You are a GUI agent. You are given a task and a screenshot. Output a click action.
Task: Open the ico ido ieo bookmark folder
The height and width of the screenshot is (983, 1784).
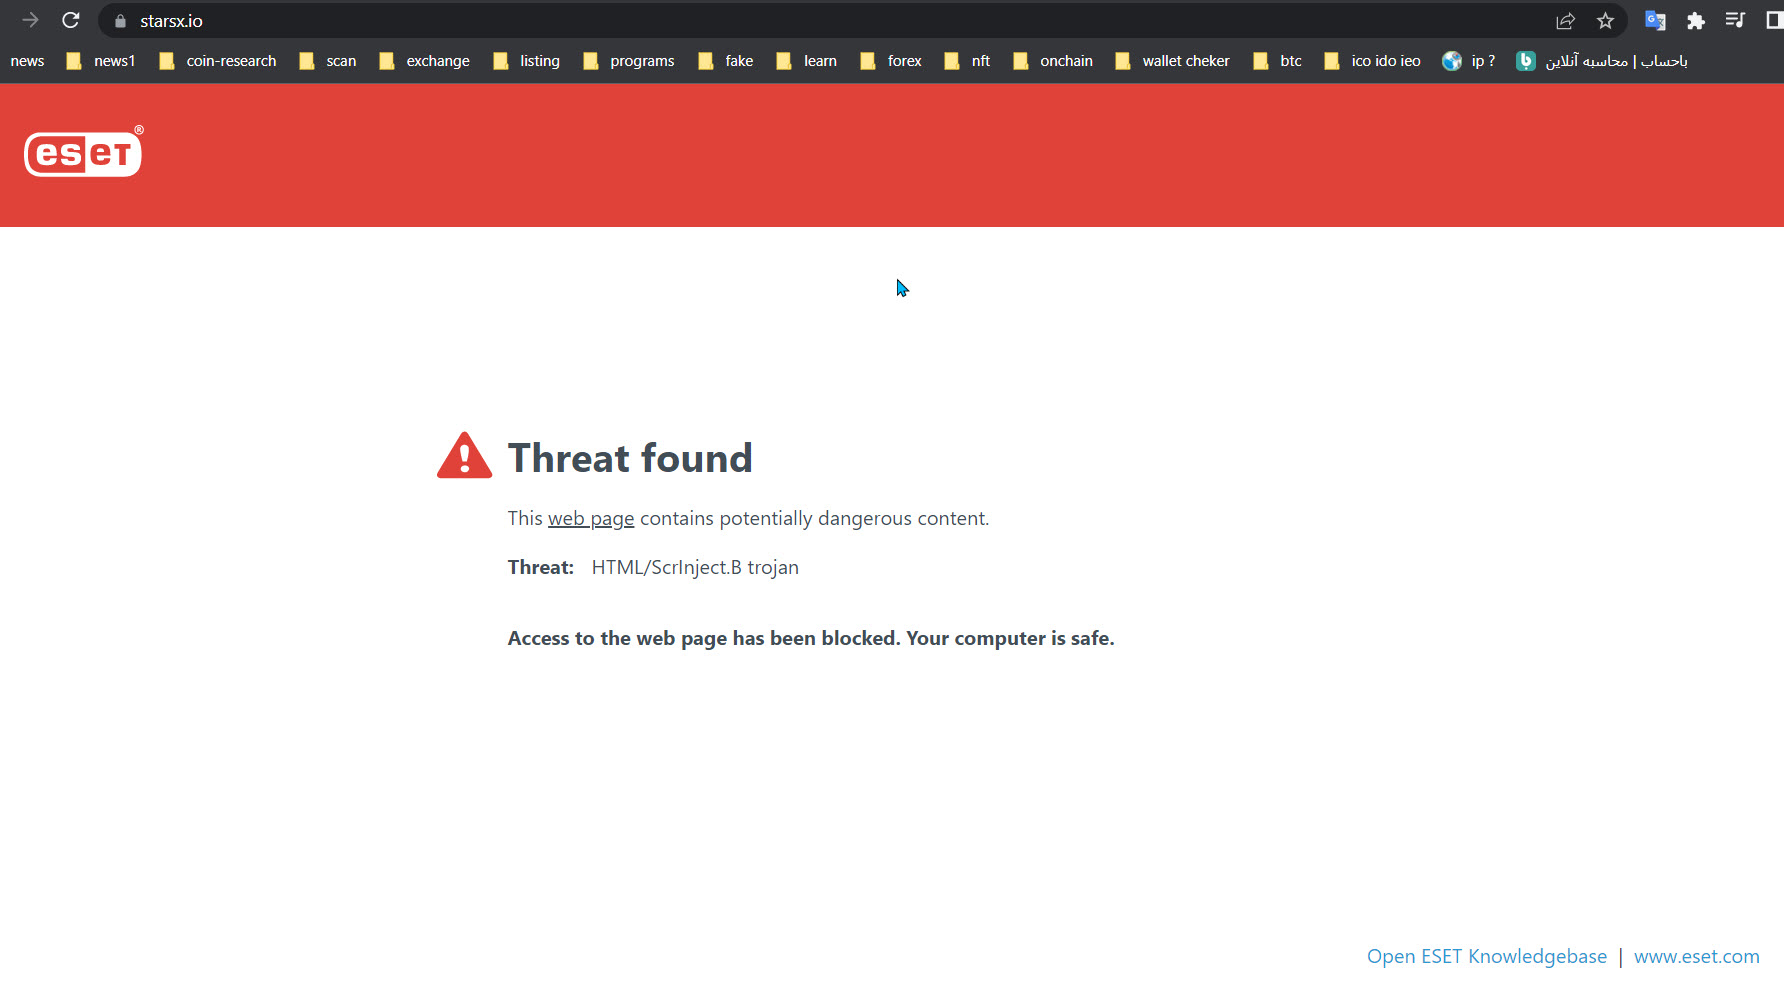point(1373,61)
